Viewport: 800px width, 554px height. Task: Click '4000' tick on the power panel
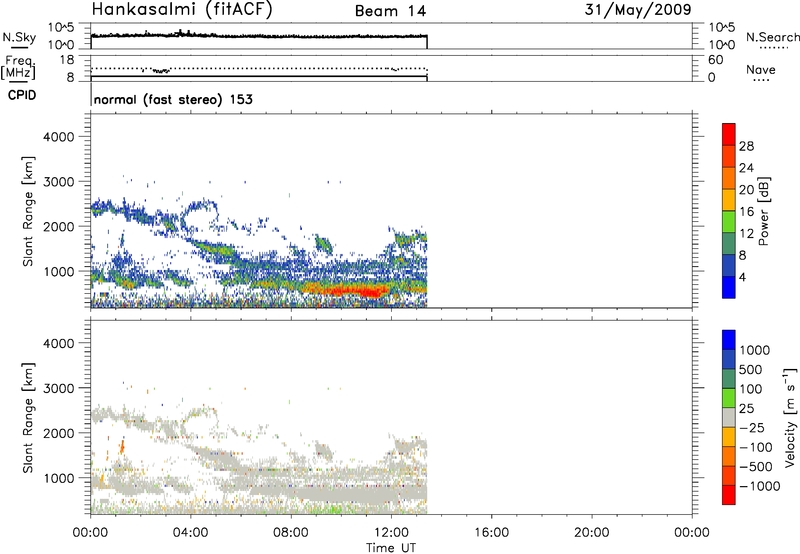pos(59,137)
